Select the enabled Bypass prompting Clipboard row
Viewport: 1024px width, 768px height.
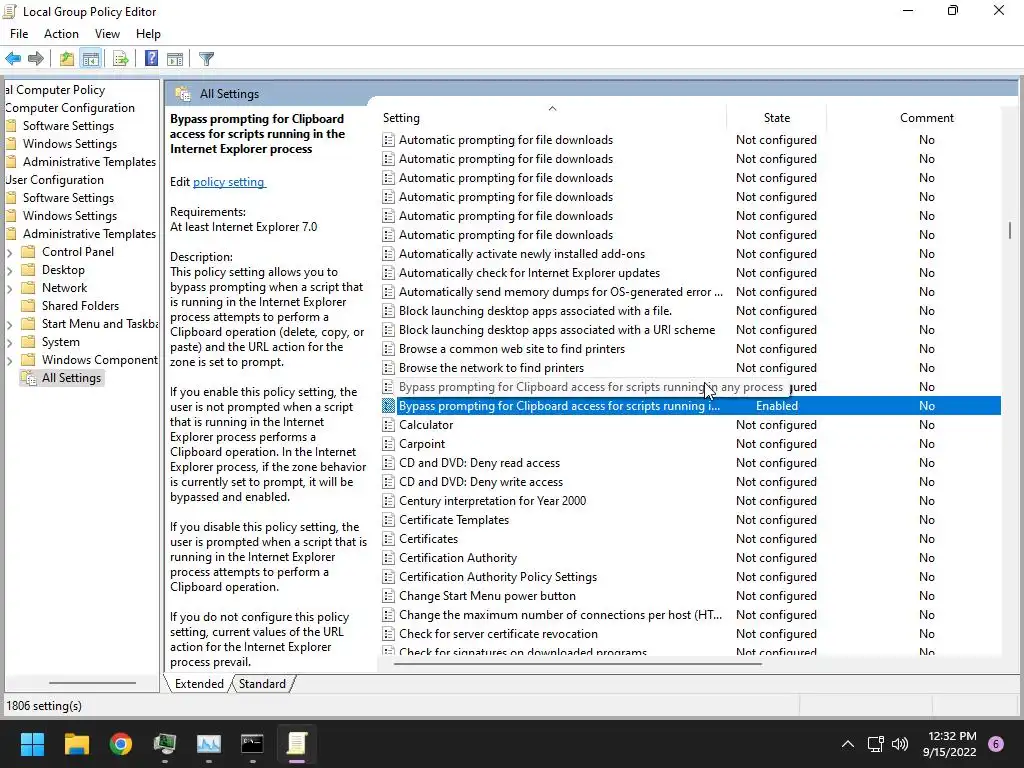[x=690, y=406]
